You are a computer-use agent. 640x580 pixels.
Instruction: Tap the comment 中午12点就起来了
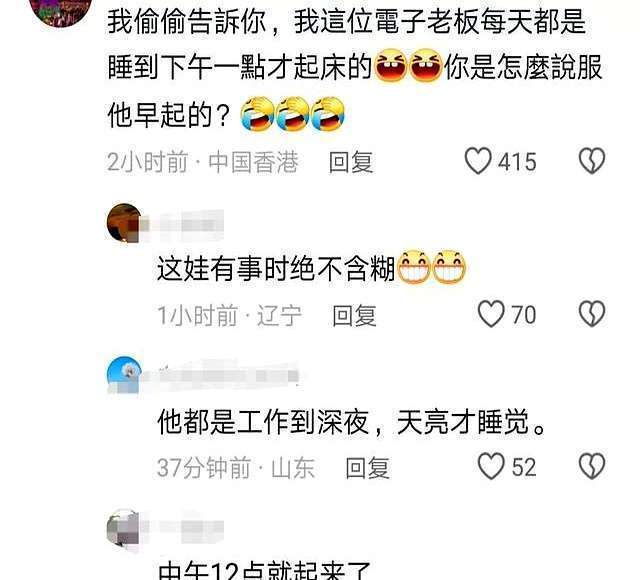point(264,571)
